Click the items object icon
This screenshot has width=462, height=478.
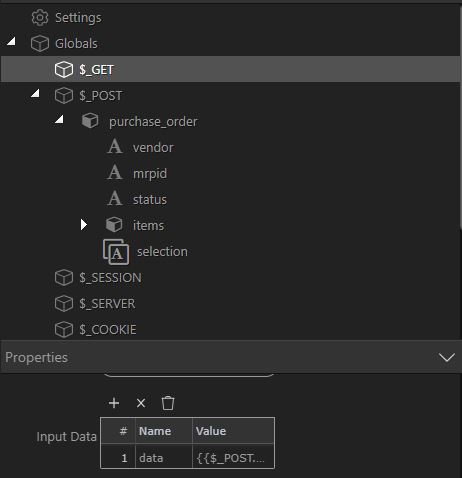coord(114,225)
